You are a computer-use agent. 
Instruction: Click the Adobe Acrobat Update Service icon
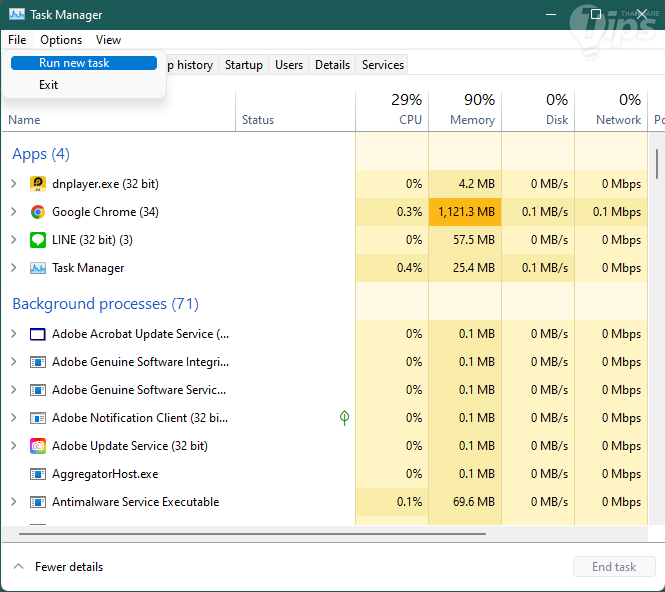tap(38, 334)
